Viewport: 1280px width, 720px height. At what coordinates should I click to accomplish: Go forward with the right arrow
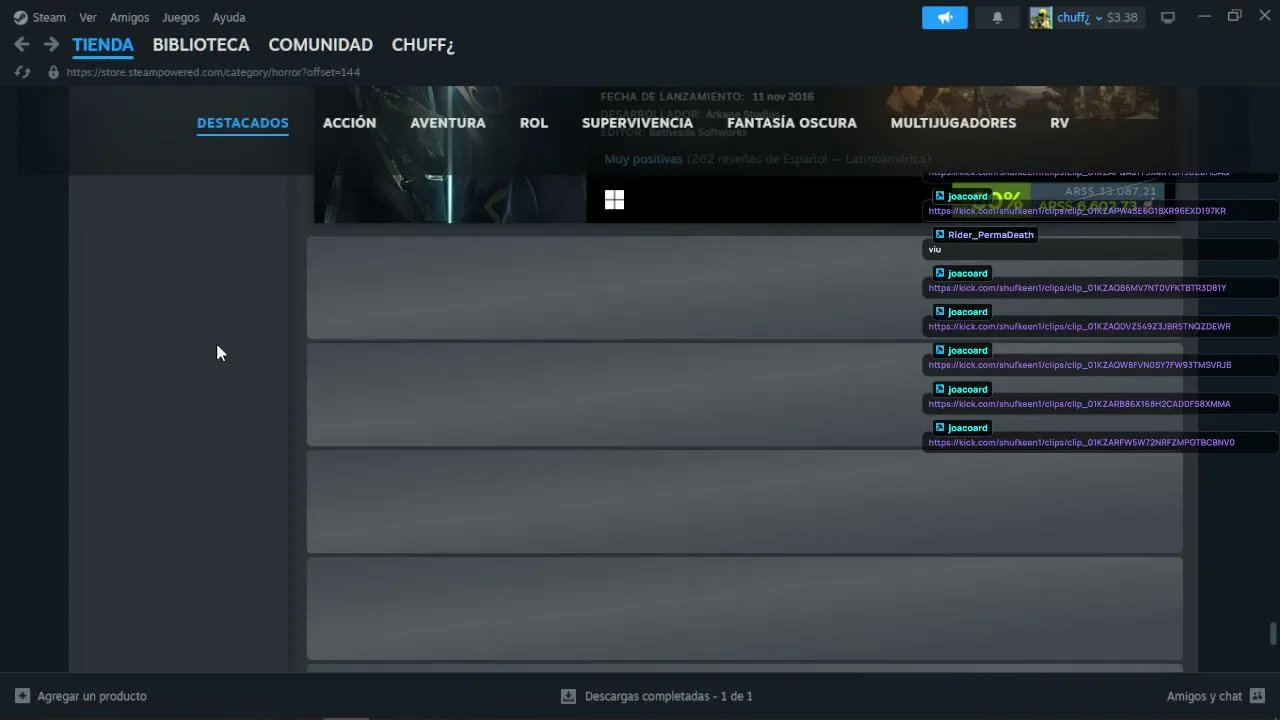[x=51, y=45]
